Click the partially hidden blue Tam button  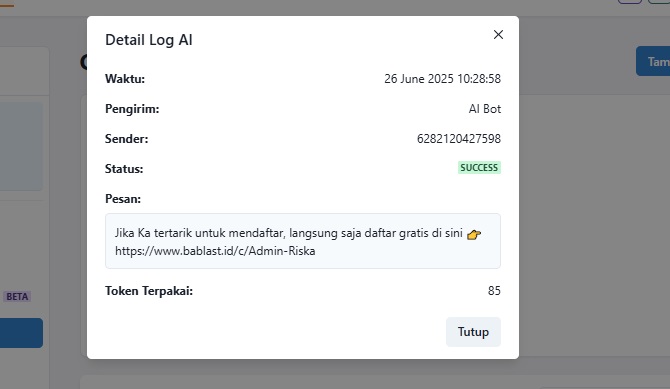[x=653, y=61]
